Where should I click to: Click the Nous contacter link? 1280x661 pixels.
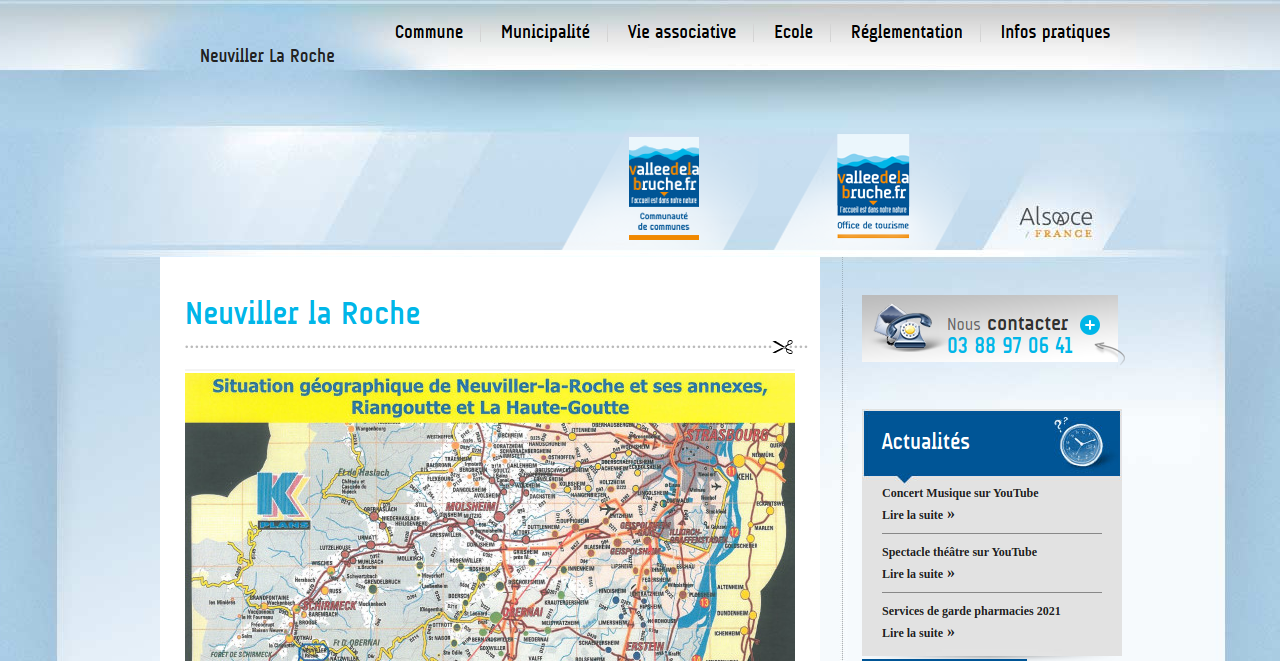1007,324
